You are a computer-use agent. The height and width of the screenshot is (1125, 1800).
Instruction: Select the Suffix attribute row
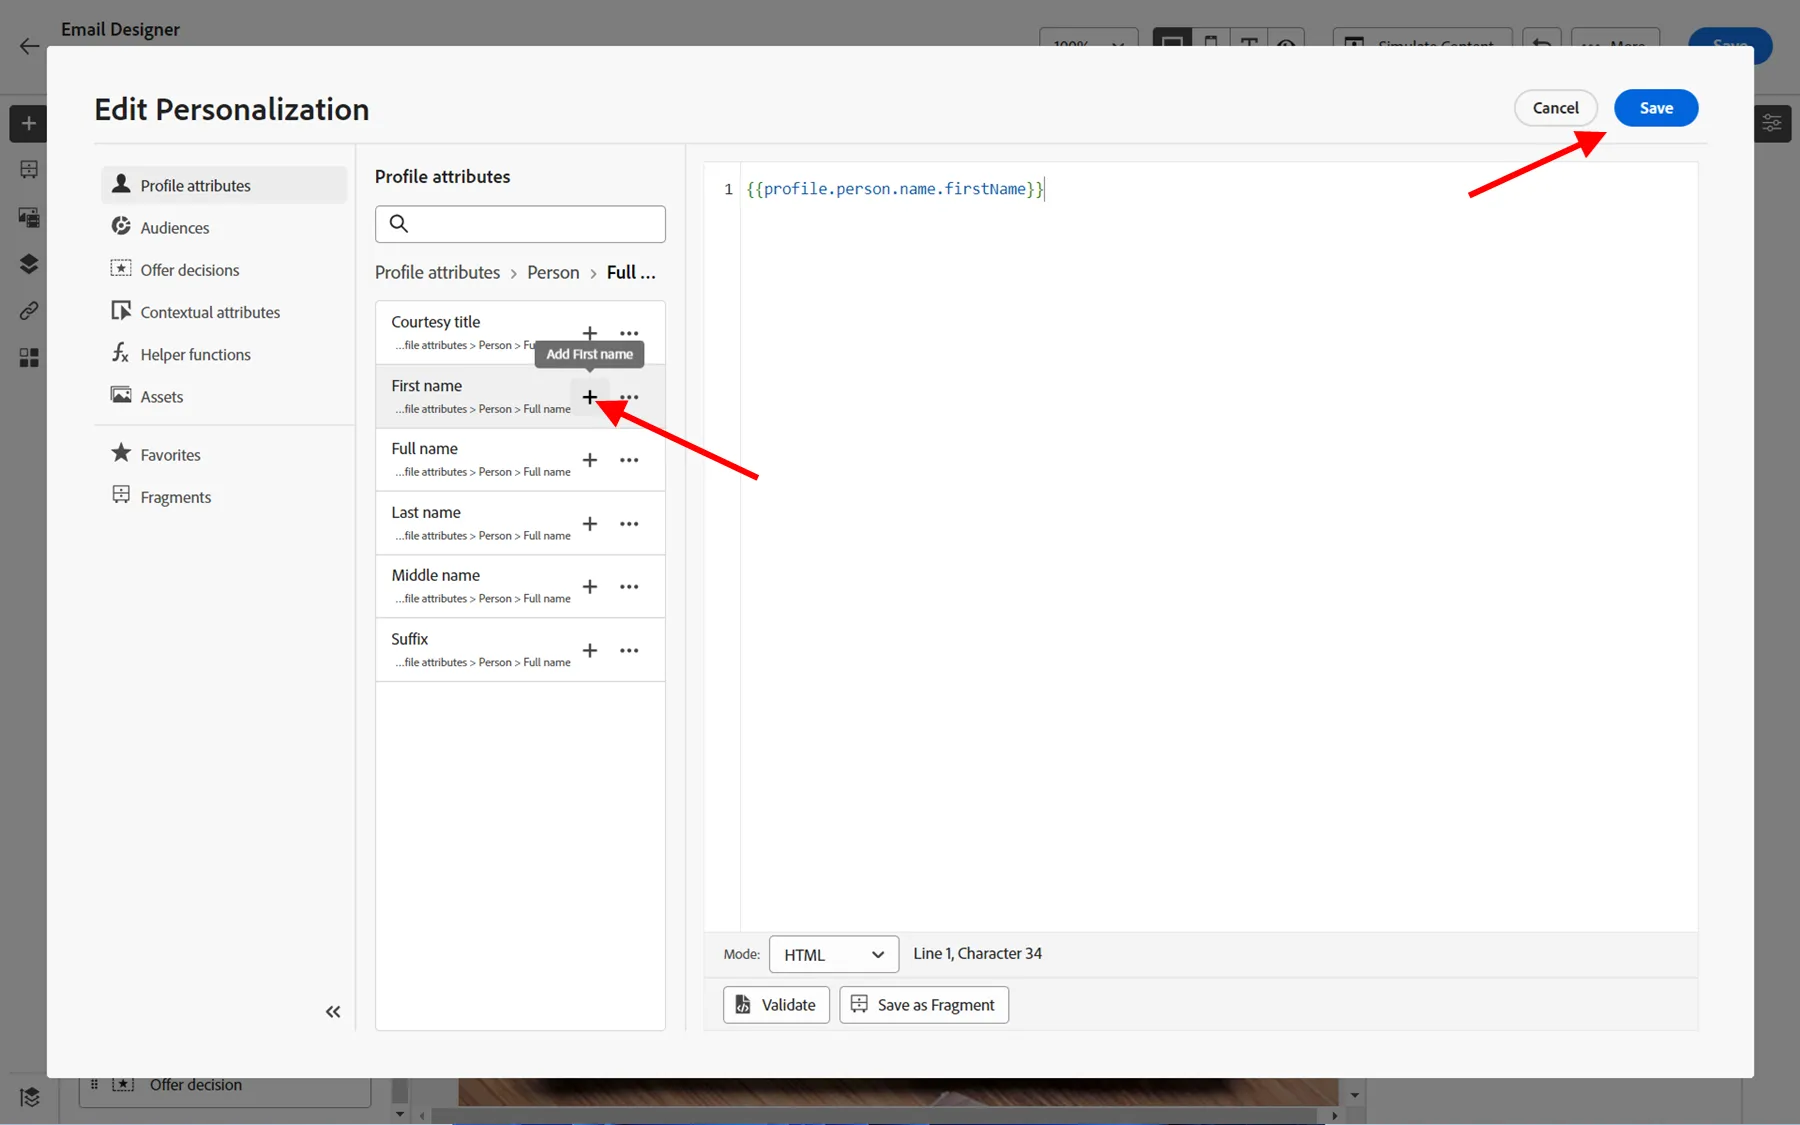[520, 650]
